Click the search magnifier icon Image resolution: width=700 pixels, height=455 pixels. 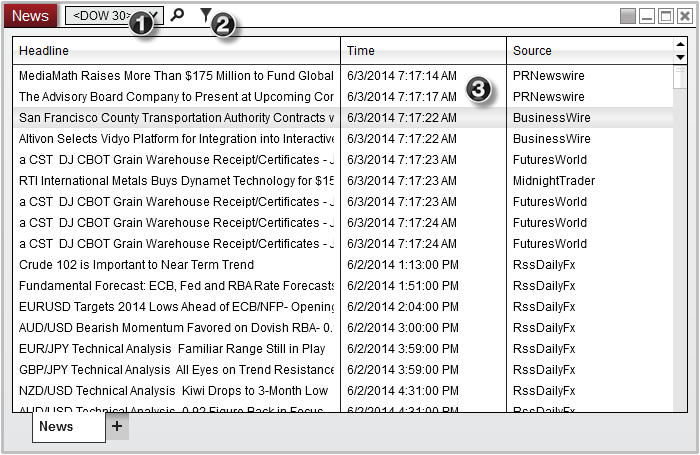click(x=178, y=15)
